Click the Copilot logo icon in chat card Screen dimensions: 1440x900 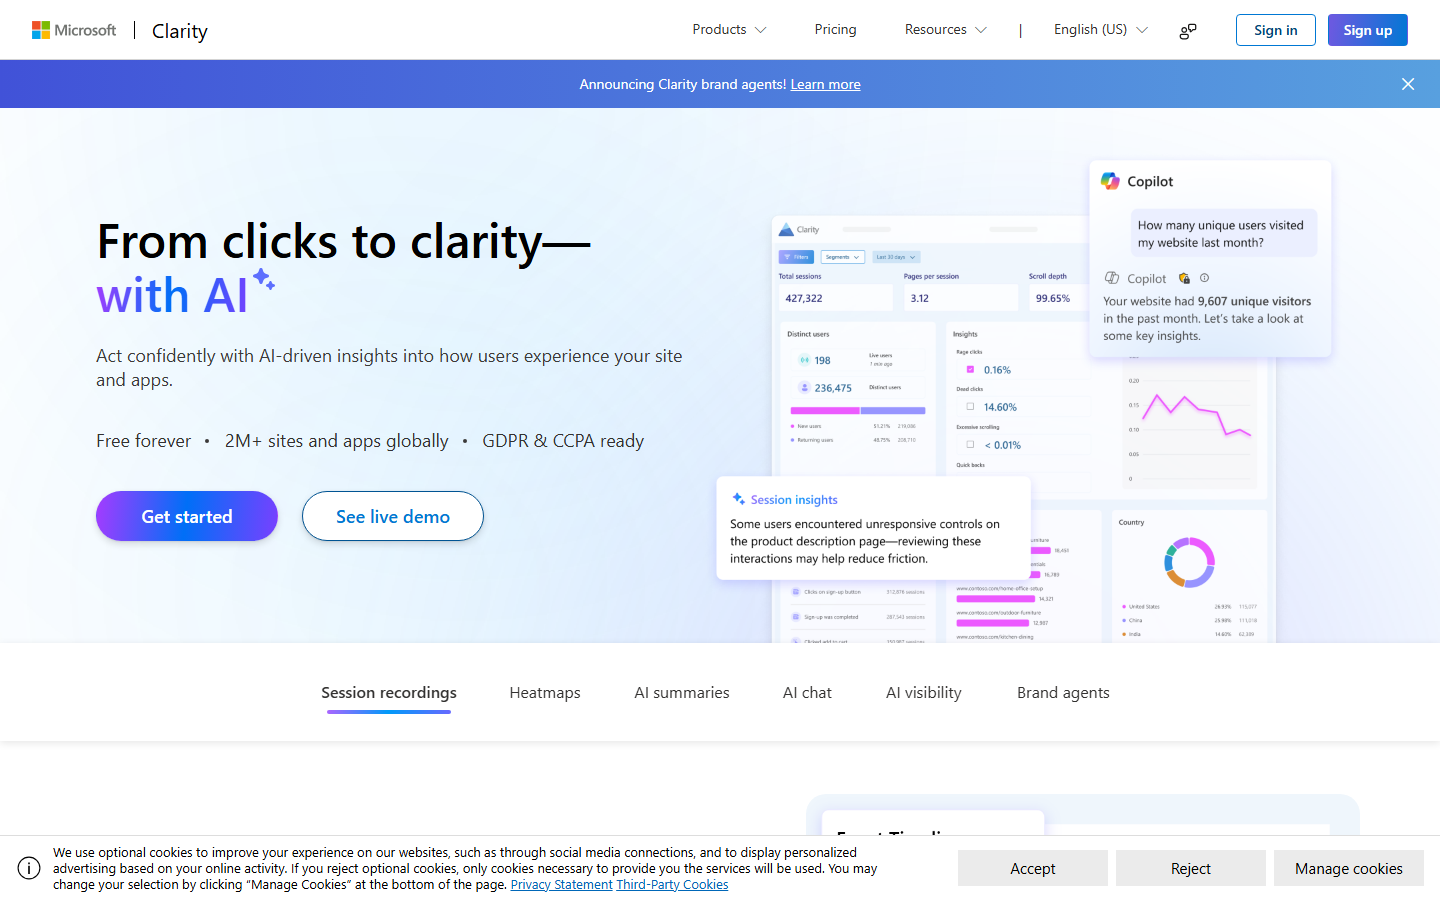(1110, 181)
